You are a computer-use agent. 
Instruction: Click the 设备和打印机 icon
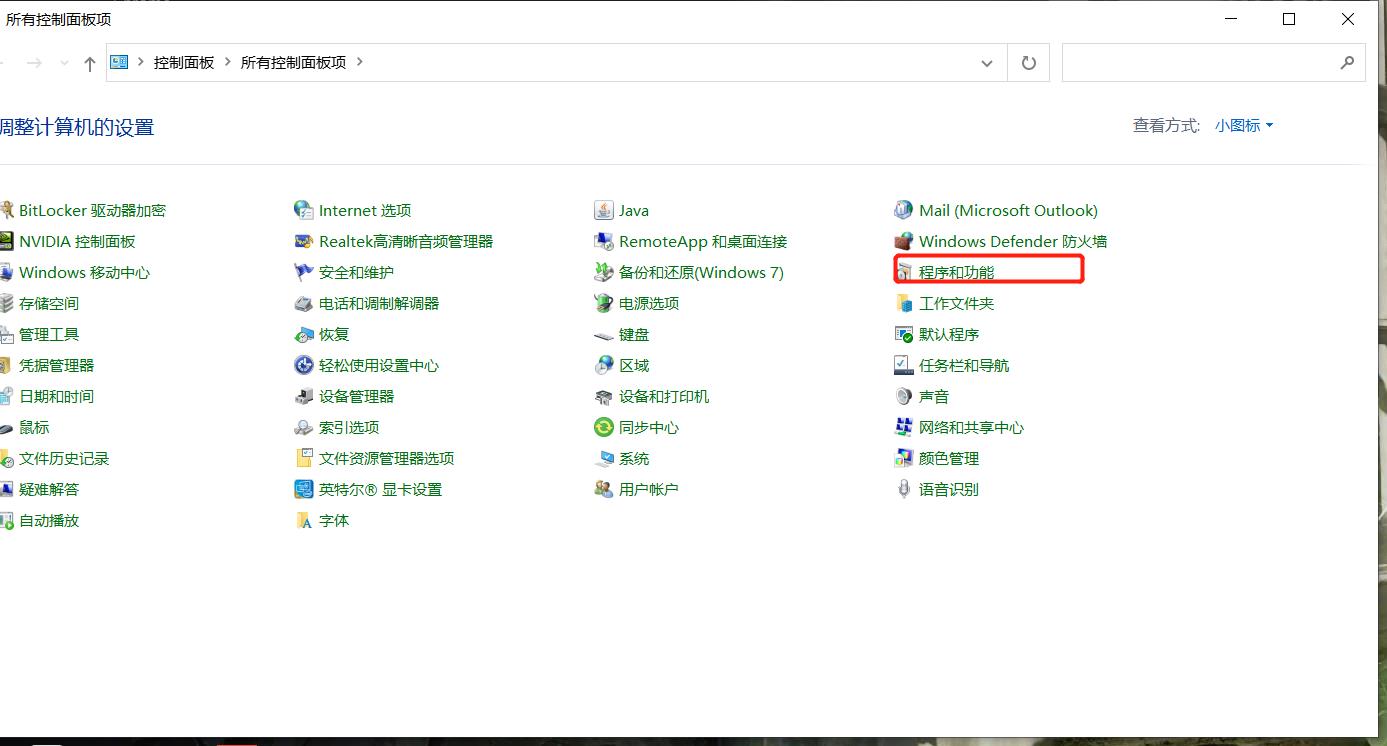pyautogui.click(x=604, y=396)
